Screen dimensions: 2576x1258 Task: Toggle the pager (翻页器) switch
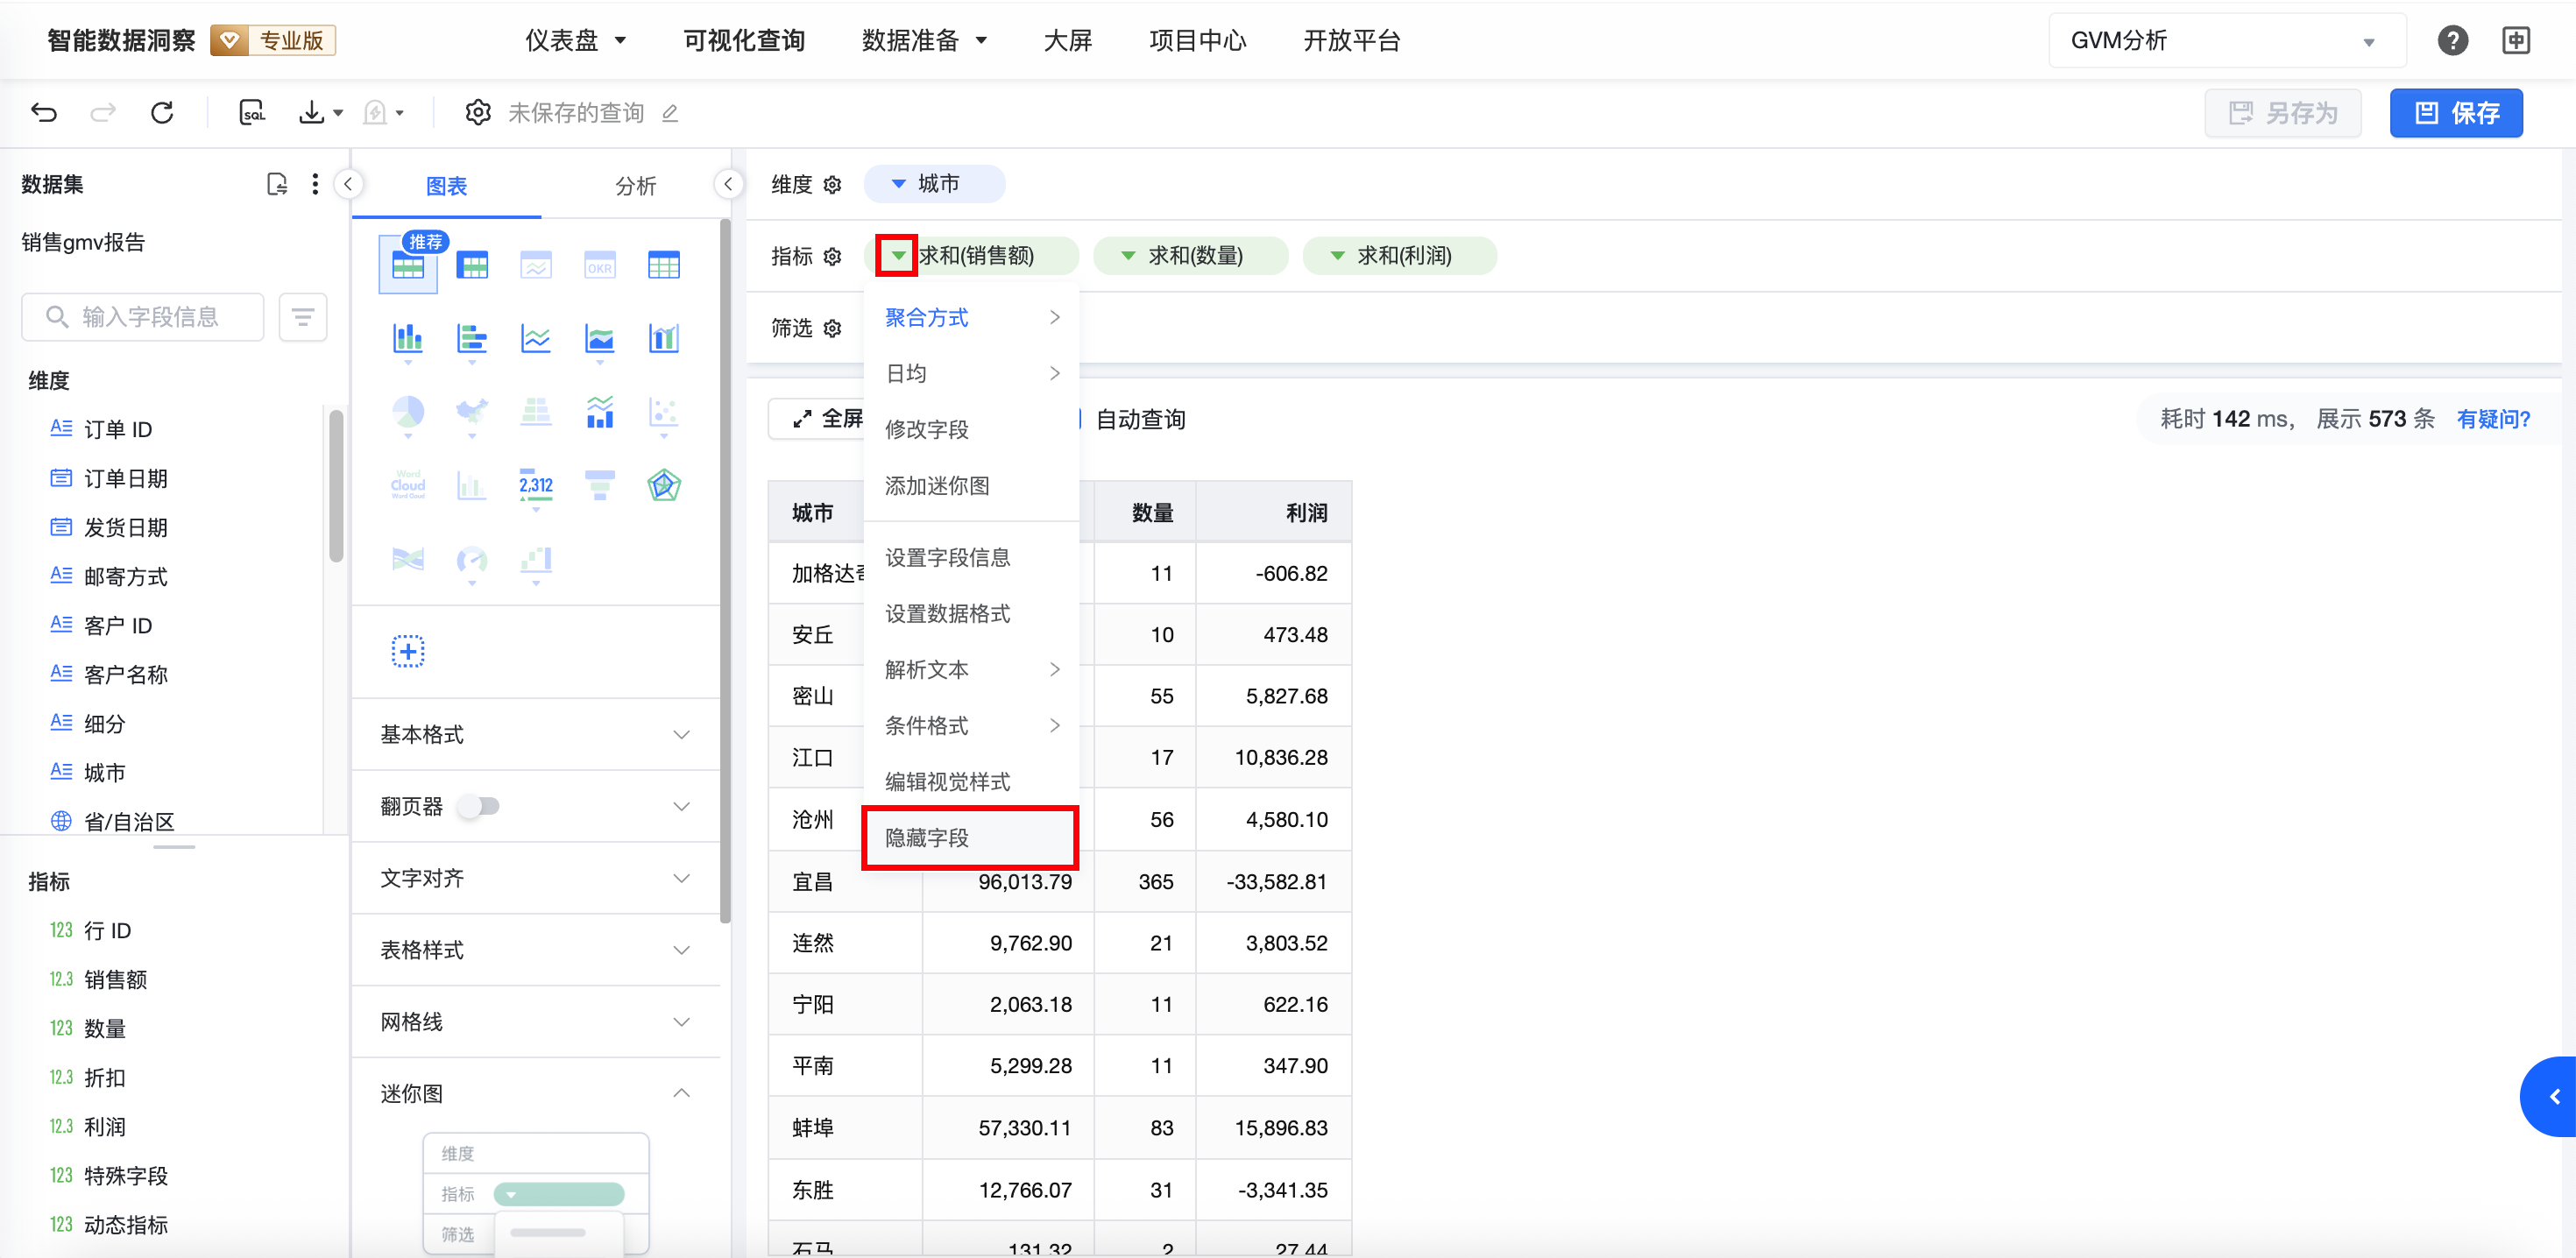479,806
